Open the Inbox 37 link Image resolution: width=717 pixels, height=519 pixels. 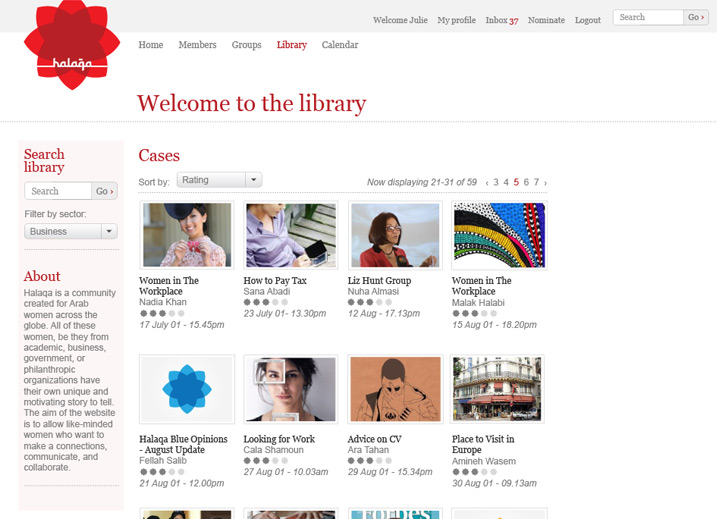coord(502,20)
